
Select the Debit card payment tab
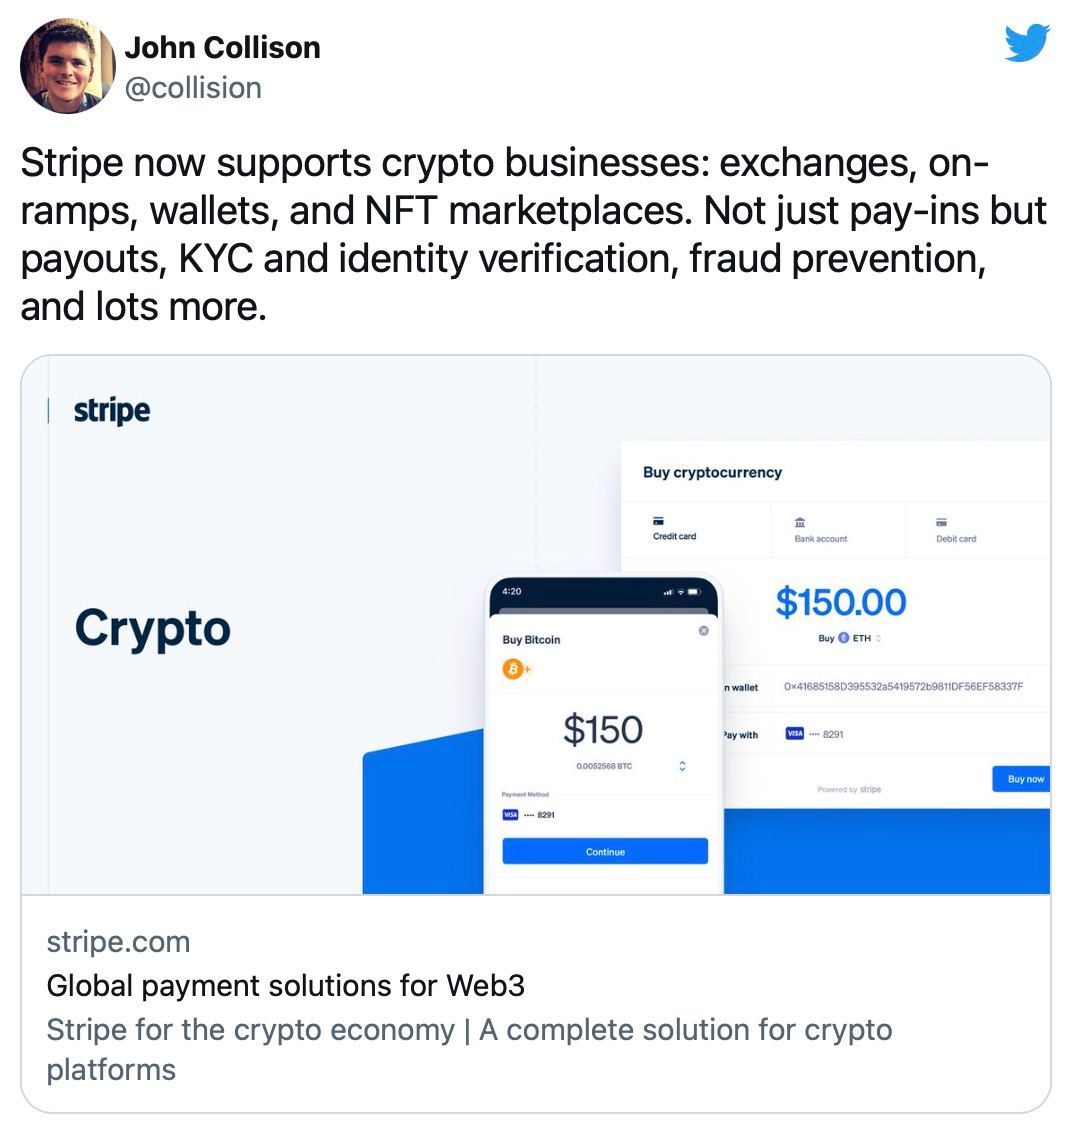click(x=956, y=530)
